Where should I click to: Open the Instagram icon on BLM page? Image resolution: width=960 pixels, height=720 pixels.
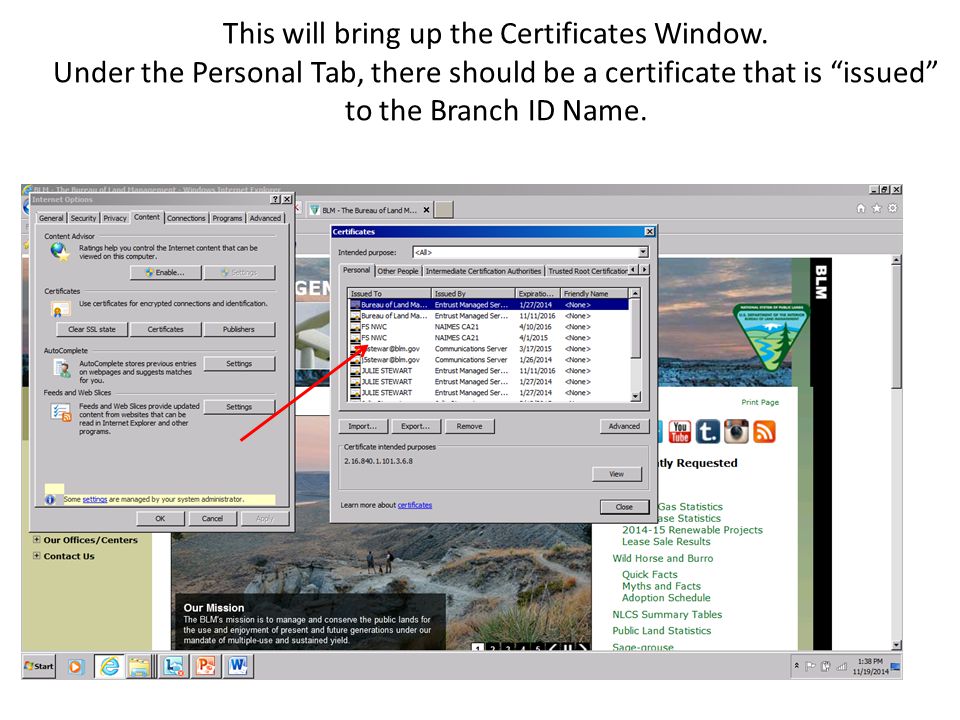pyautogui.click(x=736, y=432)
